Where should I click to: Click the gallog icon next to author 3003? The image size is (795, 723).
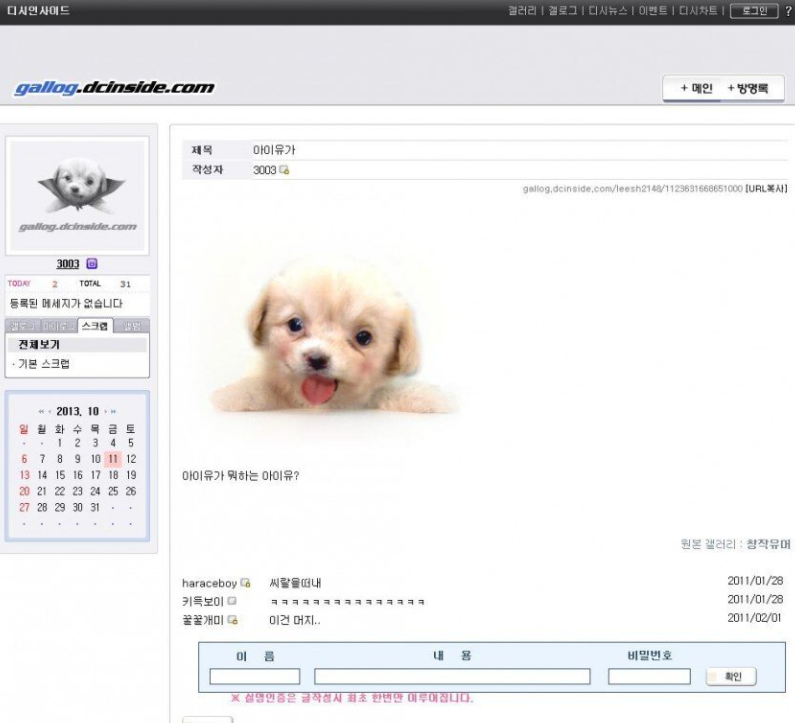(285, 171)
